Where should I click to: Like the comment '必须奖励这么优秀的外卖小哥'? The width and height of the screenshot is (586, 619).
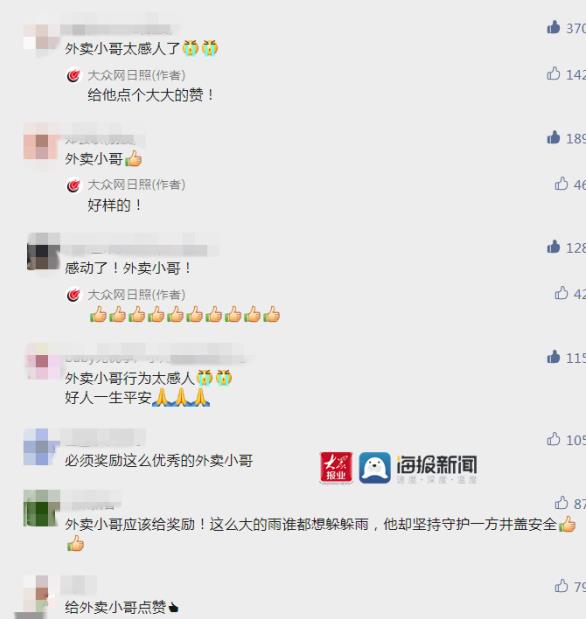coord(554,439)
